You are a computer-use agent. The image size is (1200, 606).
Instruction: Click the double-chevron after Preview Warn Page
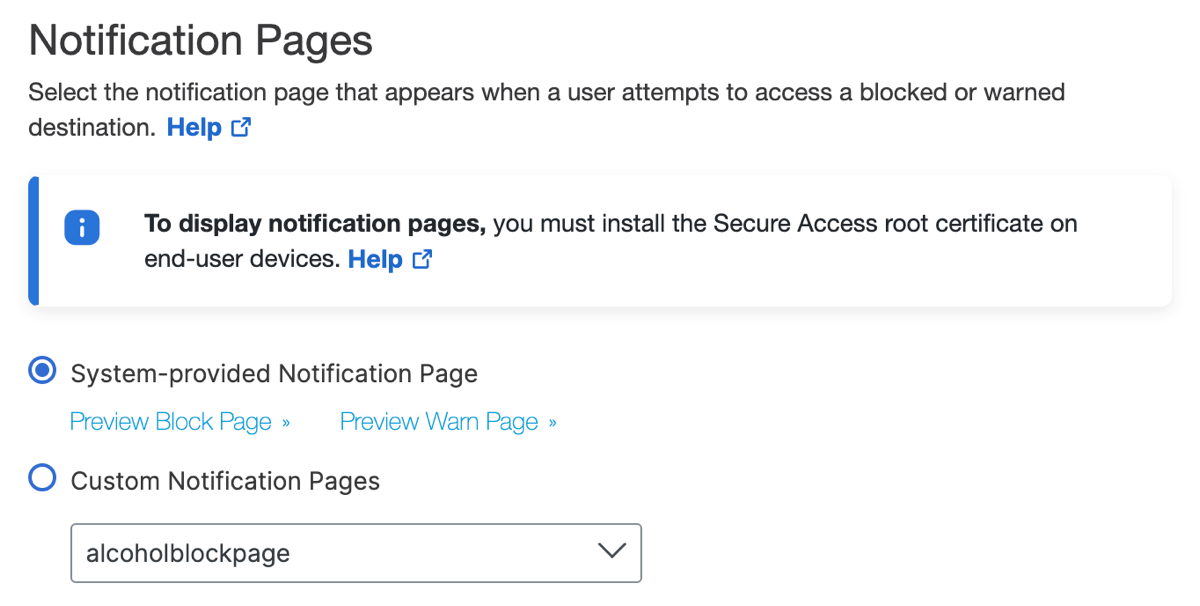point(552,423)
